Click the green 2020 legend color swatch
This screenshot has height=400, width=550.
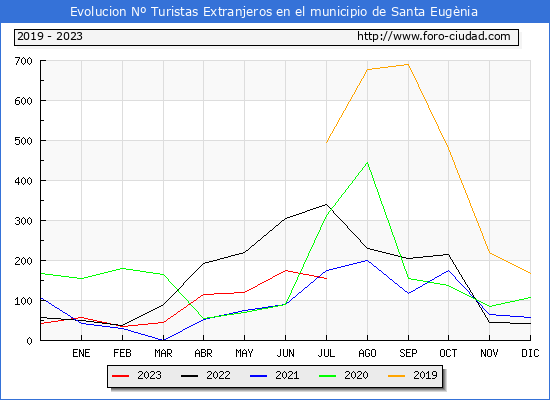tap(327, 376)
